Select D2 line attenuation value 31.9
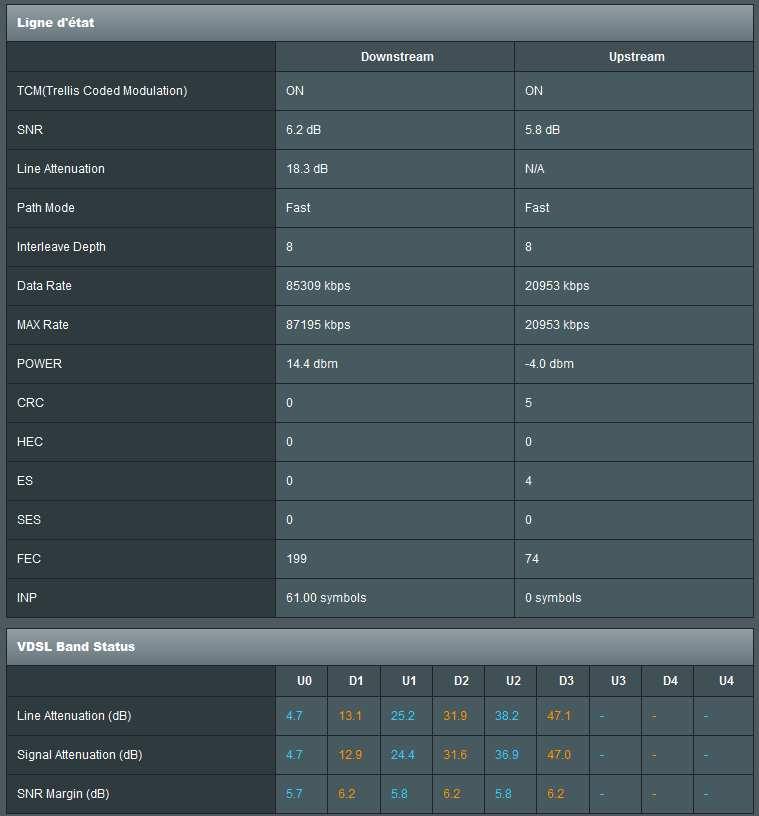The image size is (759, 816). [x=455, y=716]
